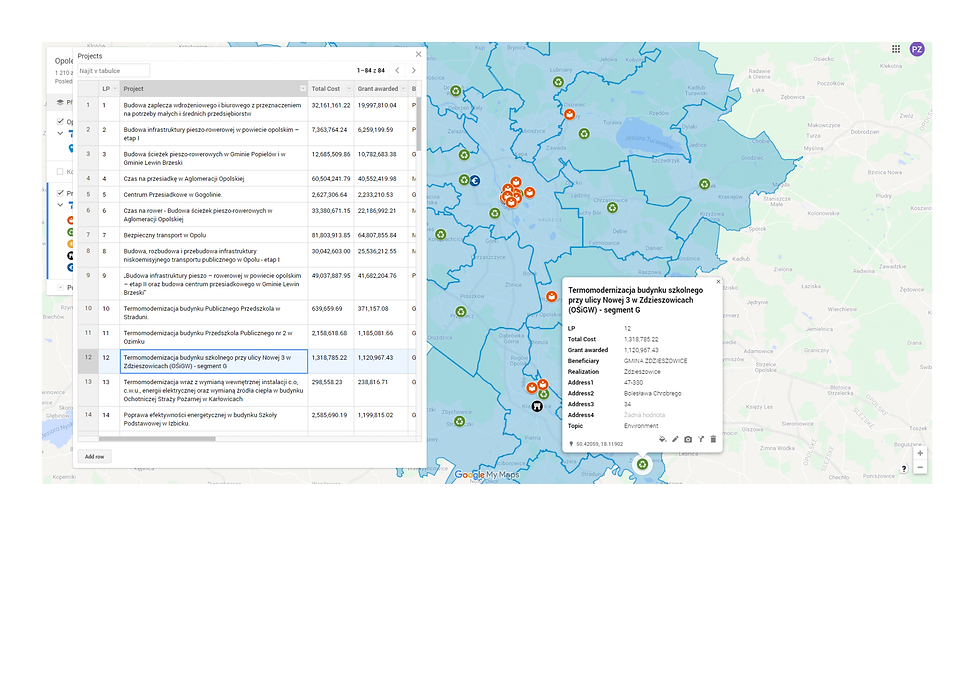Open the map help question mark
Viewport: 980px width, 693px height.
pos(904,468)
